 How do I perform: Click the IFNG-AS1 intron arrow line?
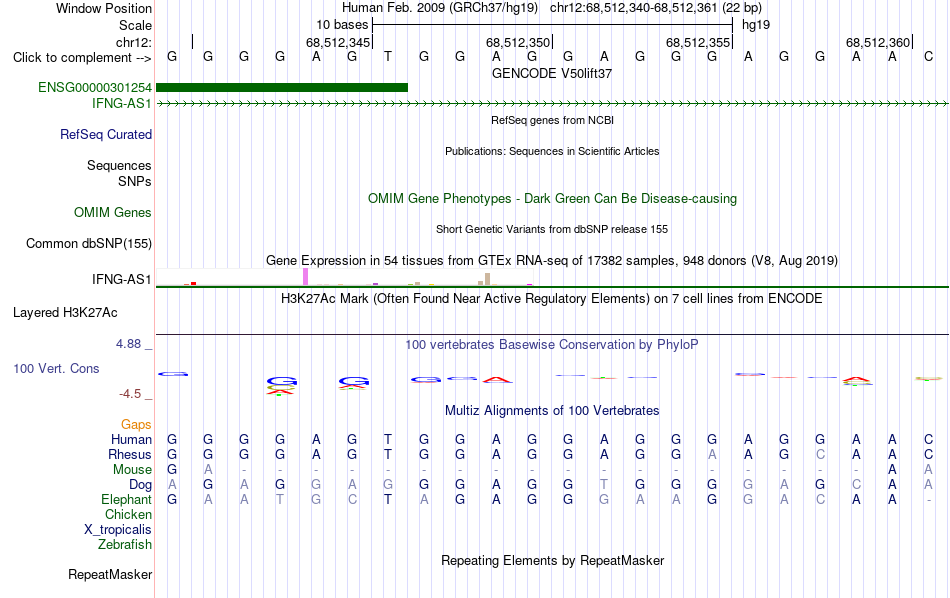click(x=552, y=104)
